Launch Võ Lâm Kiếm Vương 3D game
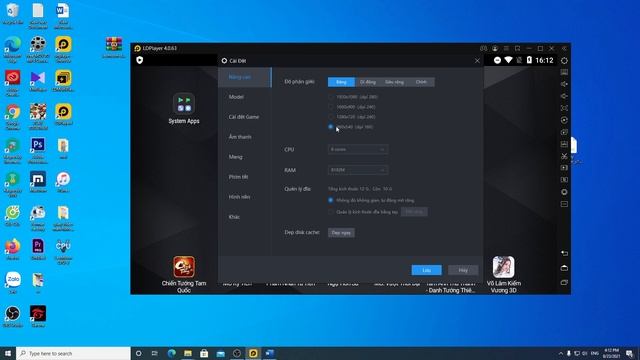640x360 pixels. (503, 274)
